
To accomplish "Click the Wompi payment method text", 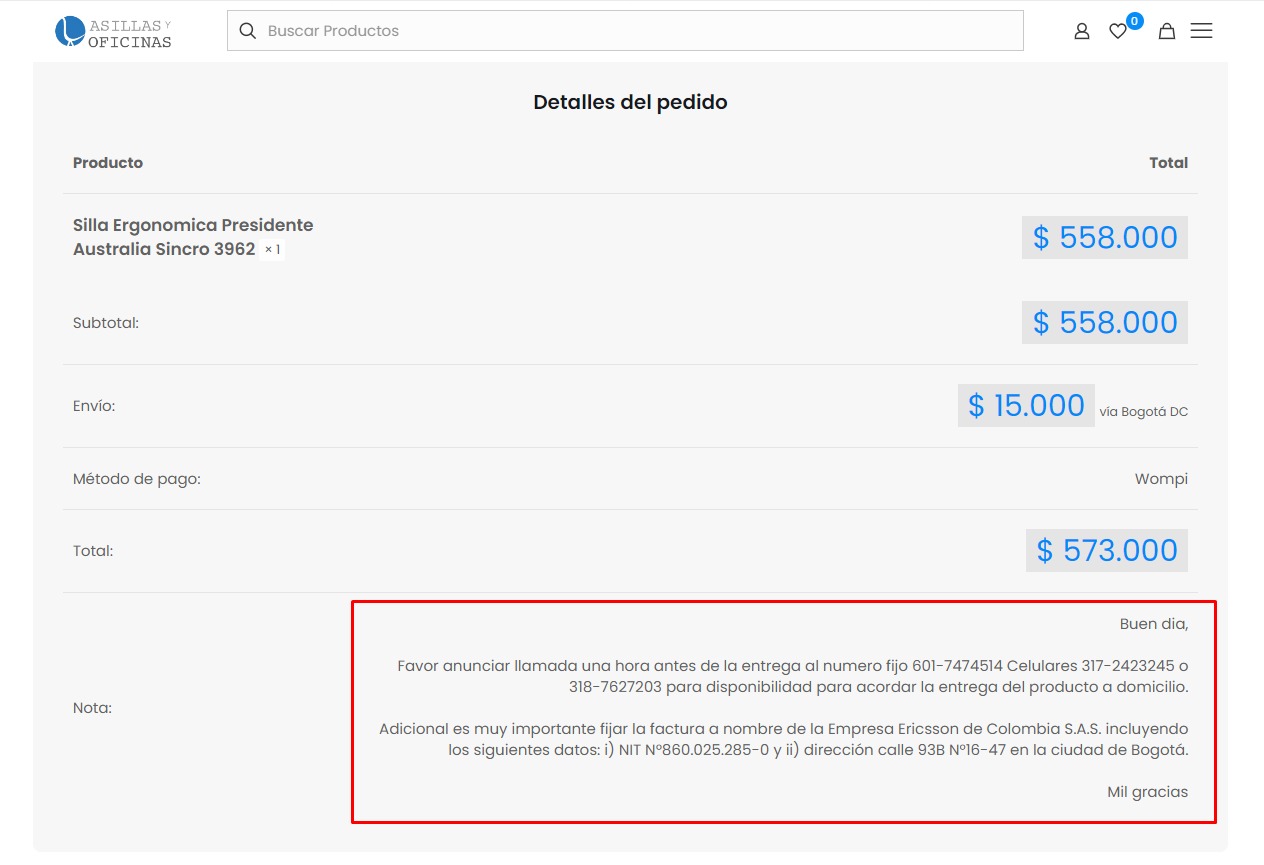I will click(1161, 479).
